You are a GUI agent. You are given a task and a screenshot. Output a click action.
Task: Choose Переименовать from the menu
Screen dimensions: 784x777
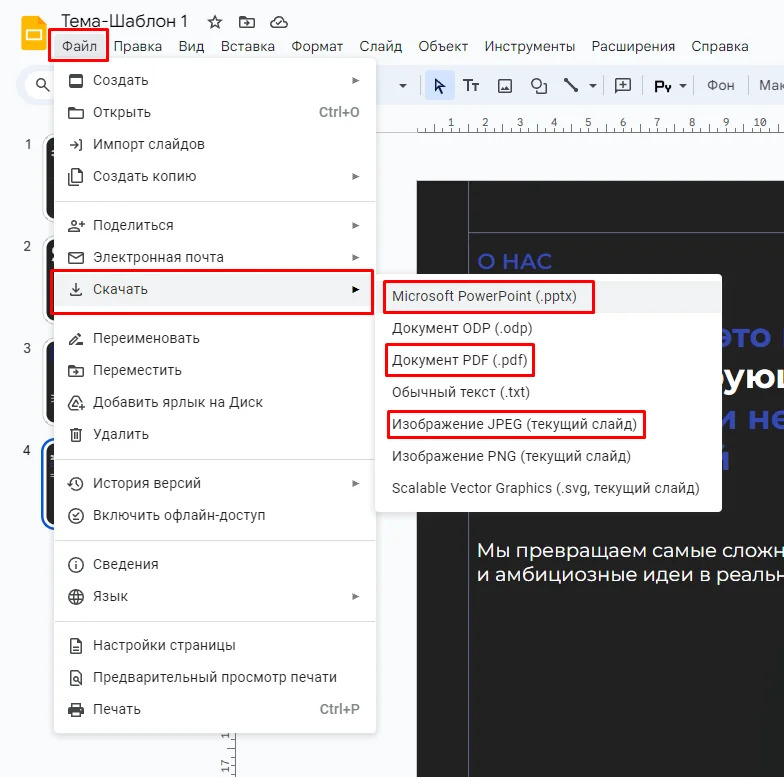(x=214, y=338)
